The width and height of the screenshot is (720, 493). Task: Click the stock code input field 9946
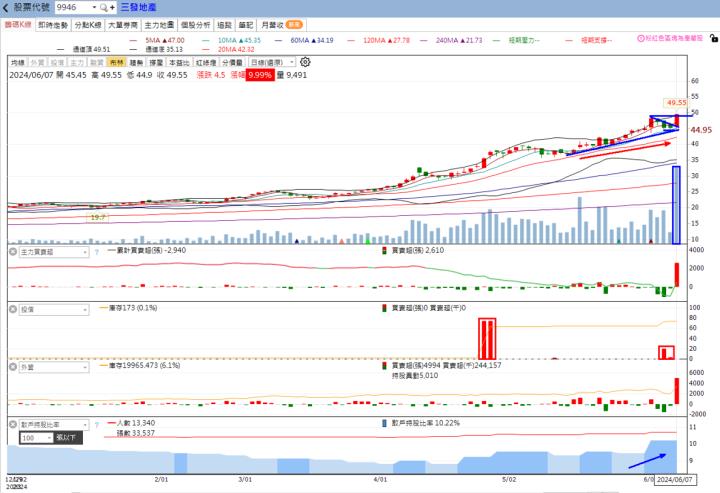tap(73, 7)
